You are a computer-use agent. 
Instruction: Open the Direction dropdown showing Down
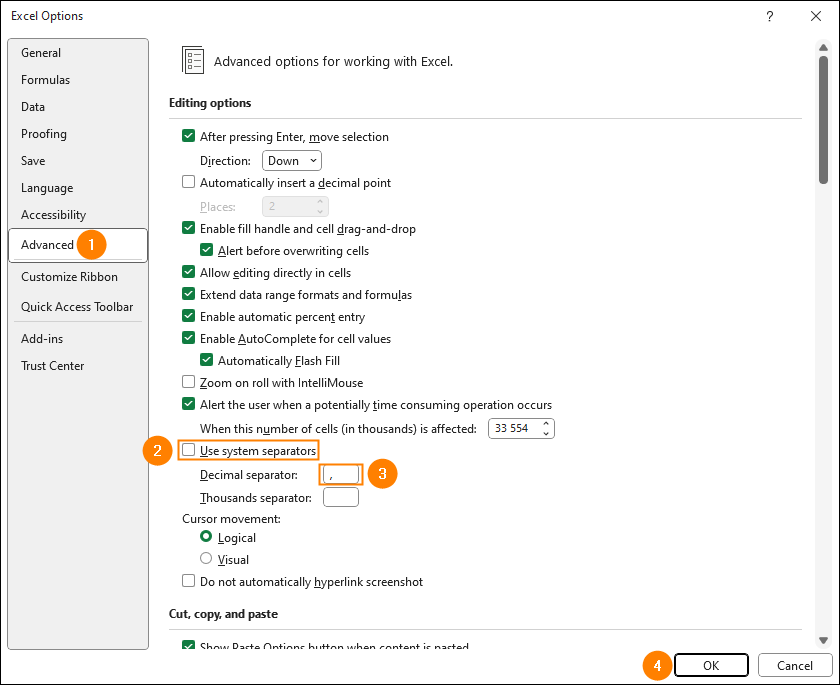click(292, 161)
